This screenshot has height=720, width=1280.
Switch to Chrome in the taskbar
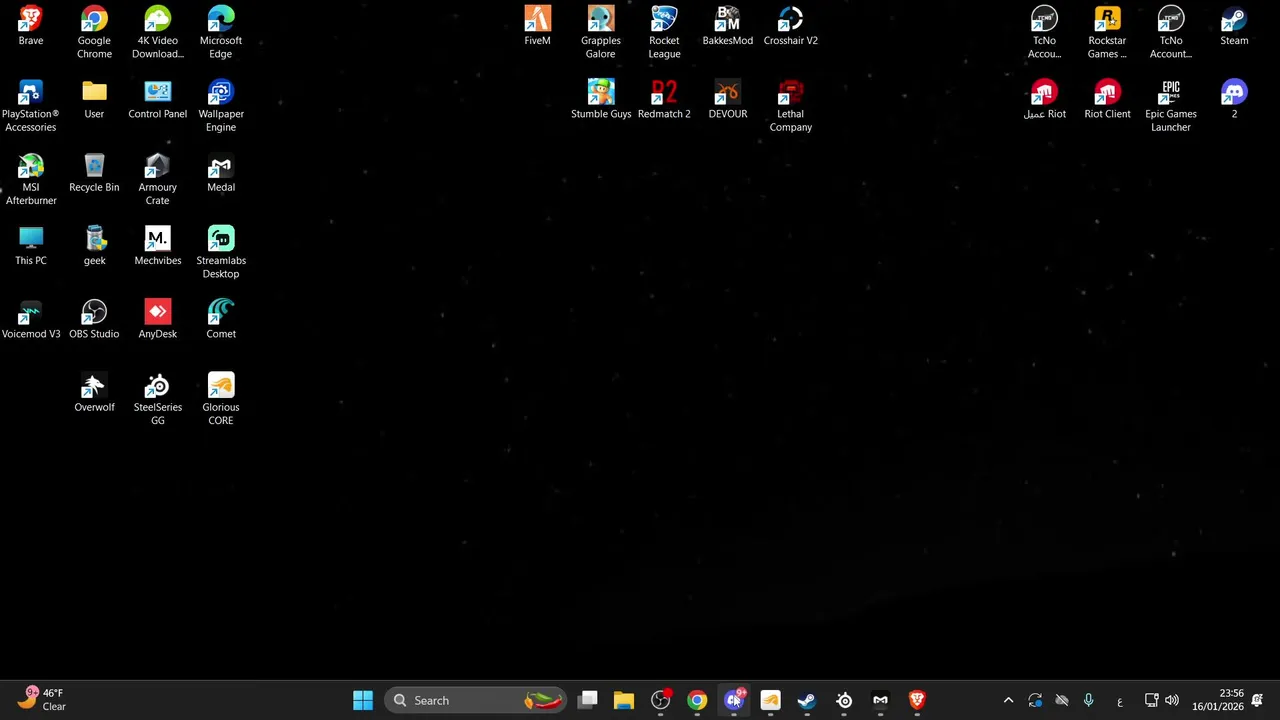697,700
